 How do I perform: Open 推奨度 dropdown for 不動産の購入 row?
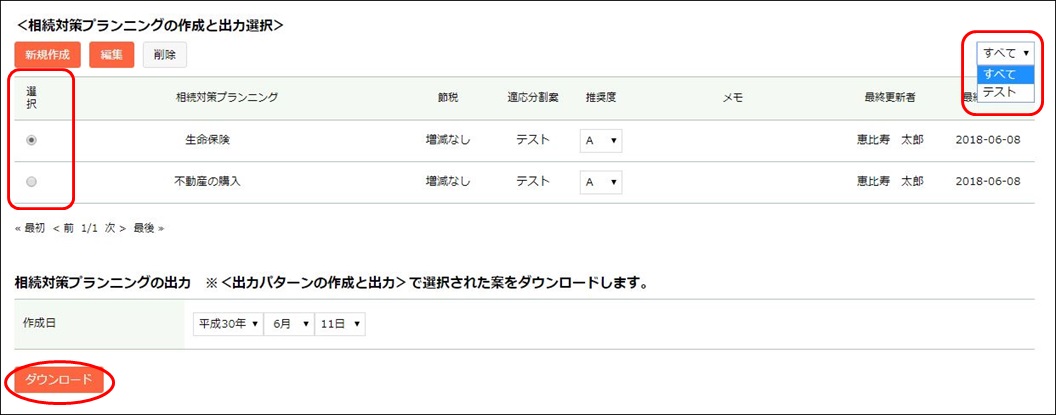click(x=601, y=182)
